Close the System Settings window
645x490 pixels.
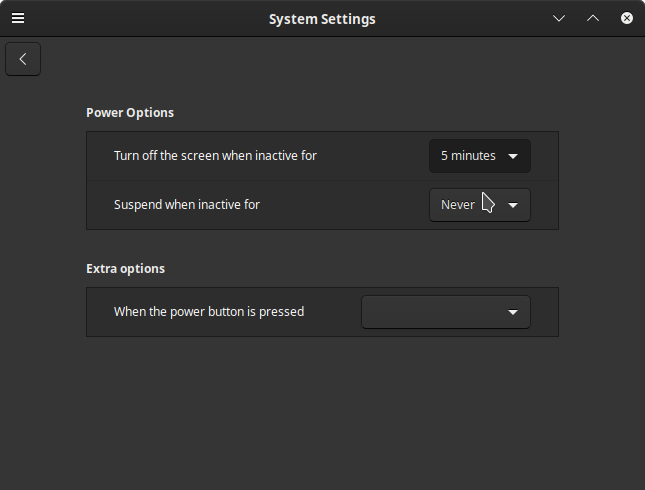pos(626,18)
